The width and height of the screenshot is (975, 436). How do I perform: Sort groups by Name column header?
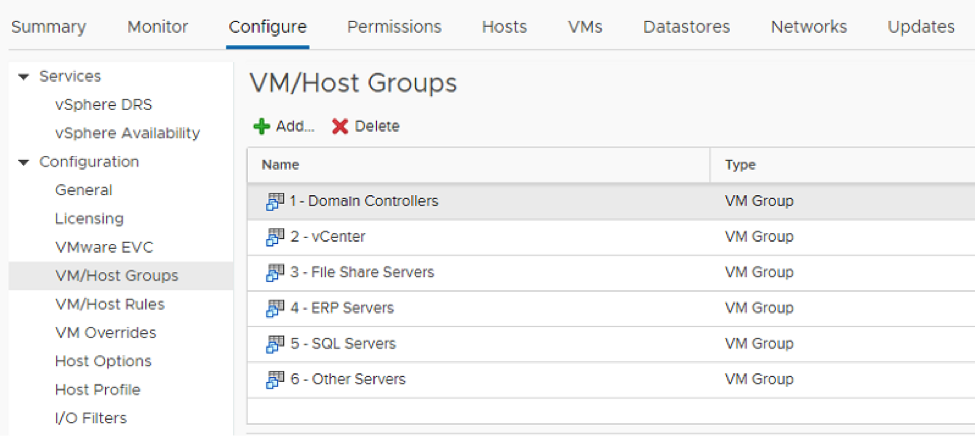coord(280,165)
